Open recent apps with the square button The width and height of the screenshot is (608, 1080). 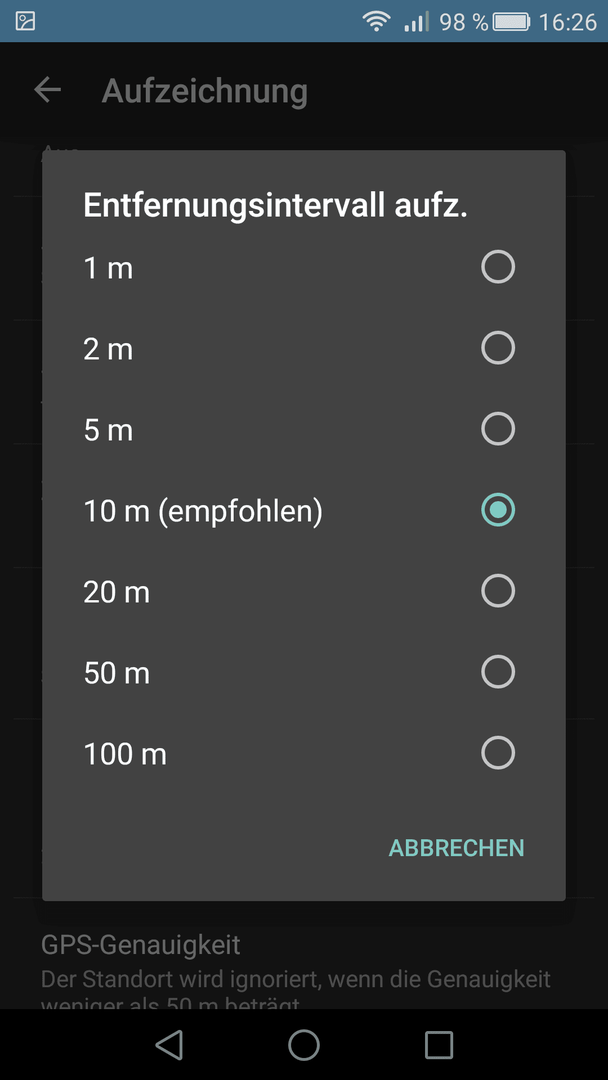click(439, 1045)
